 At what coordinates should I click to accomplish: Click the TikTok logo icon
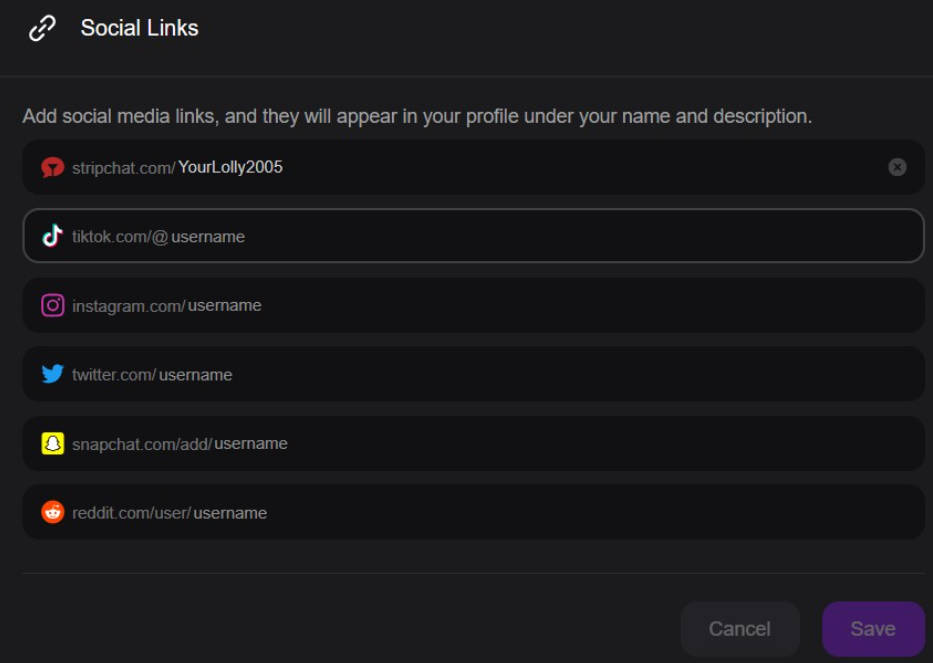(53, 236)
